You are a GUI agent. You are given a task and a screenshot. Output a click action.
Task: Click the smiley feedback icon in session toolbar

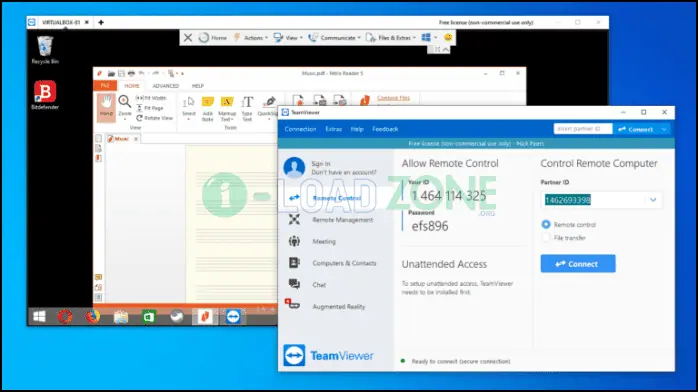[x=448, y=37]
